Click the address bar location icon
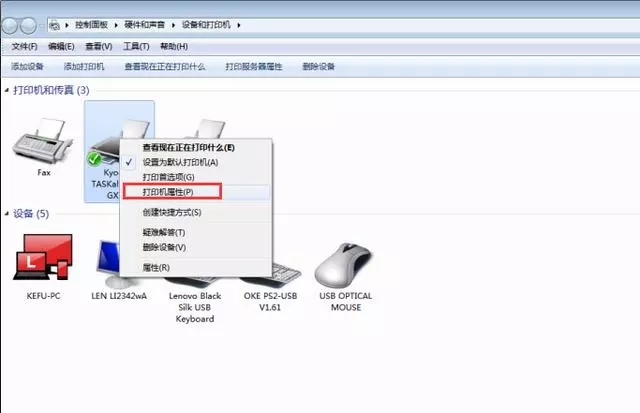This screenshot has width=640, height=413. [55, 25]
